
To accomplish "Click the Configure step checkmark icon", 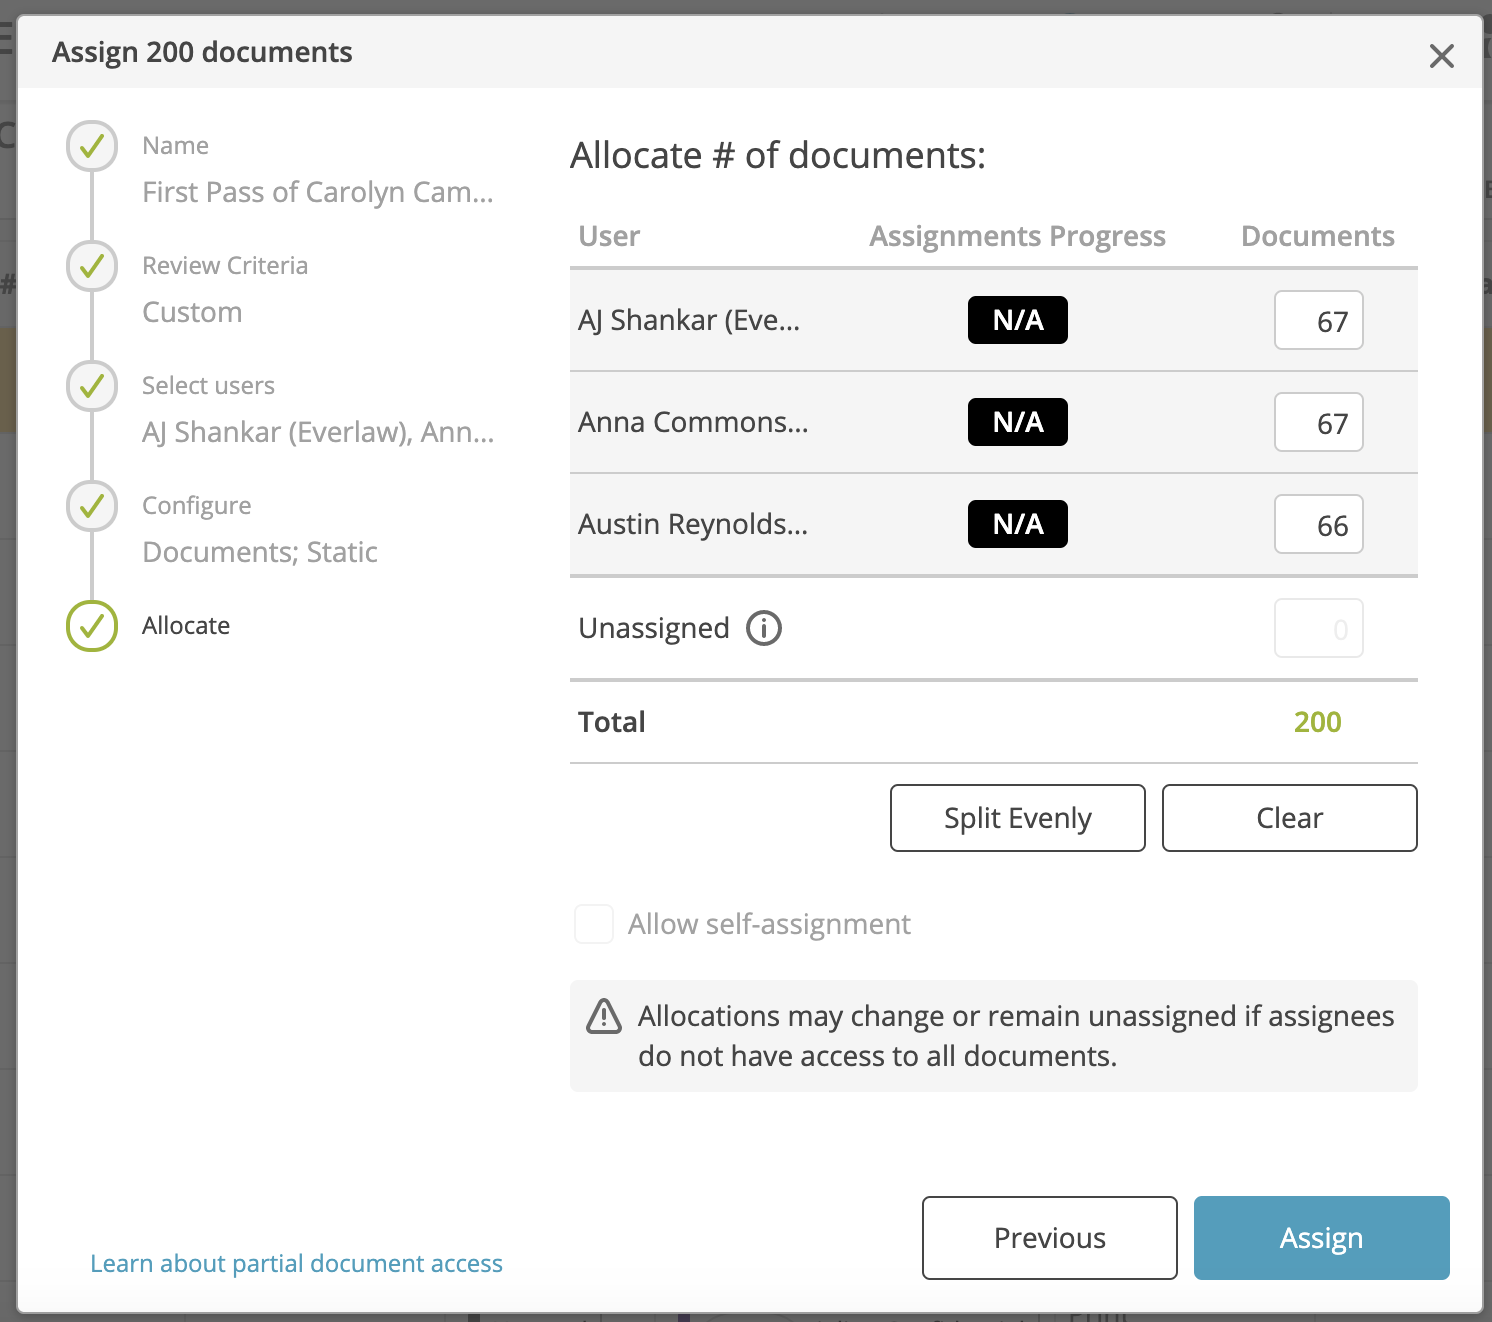I will tap(92, 506).
